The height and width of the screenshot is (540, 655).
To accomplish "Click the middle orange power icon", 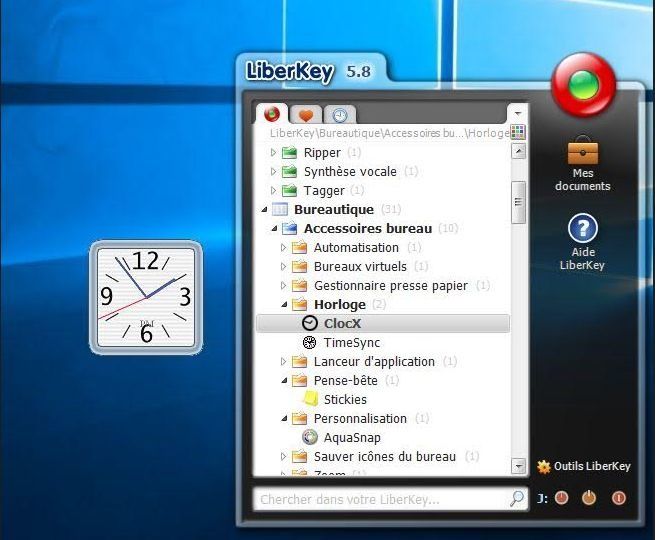I will click(x=589, y=498).
